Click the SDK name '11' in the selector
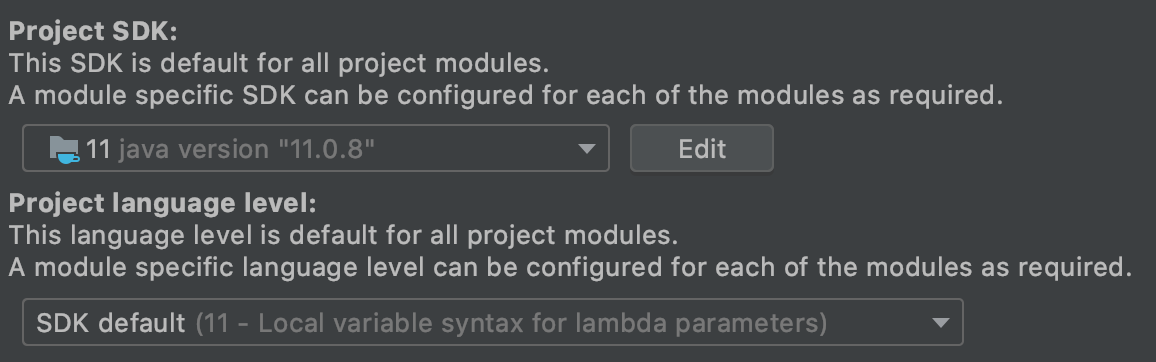The image size is (1156, 362). point(98,149)
